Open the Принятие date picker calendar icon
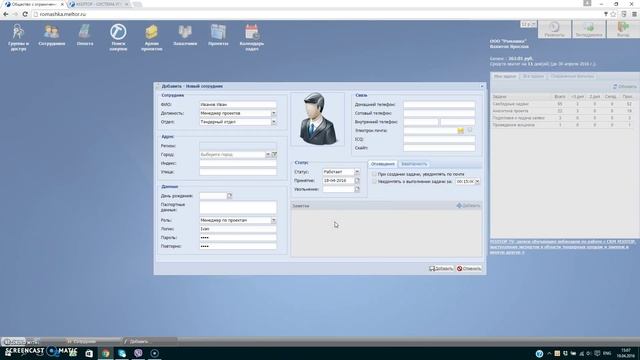The height and width of the screenshot is (360, 640). point(357,180)
